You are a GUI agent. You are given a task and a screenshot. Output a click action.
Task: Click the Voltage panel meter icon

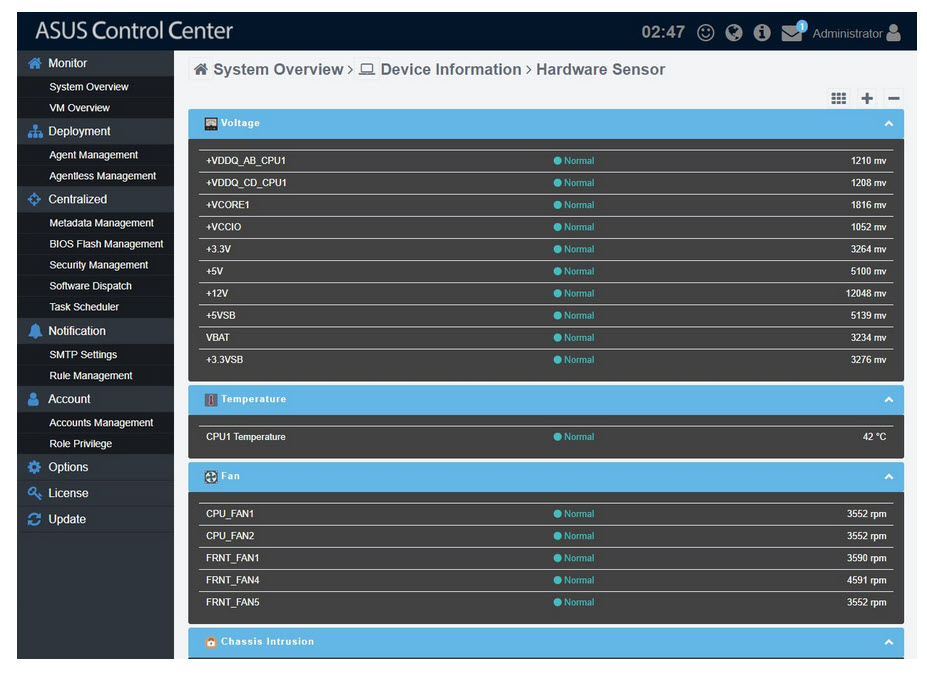[x=210, y=124]
